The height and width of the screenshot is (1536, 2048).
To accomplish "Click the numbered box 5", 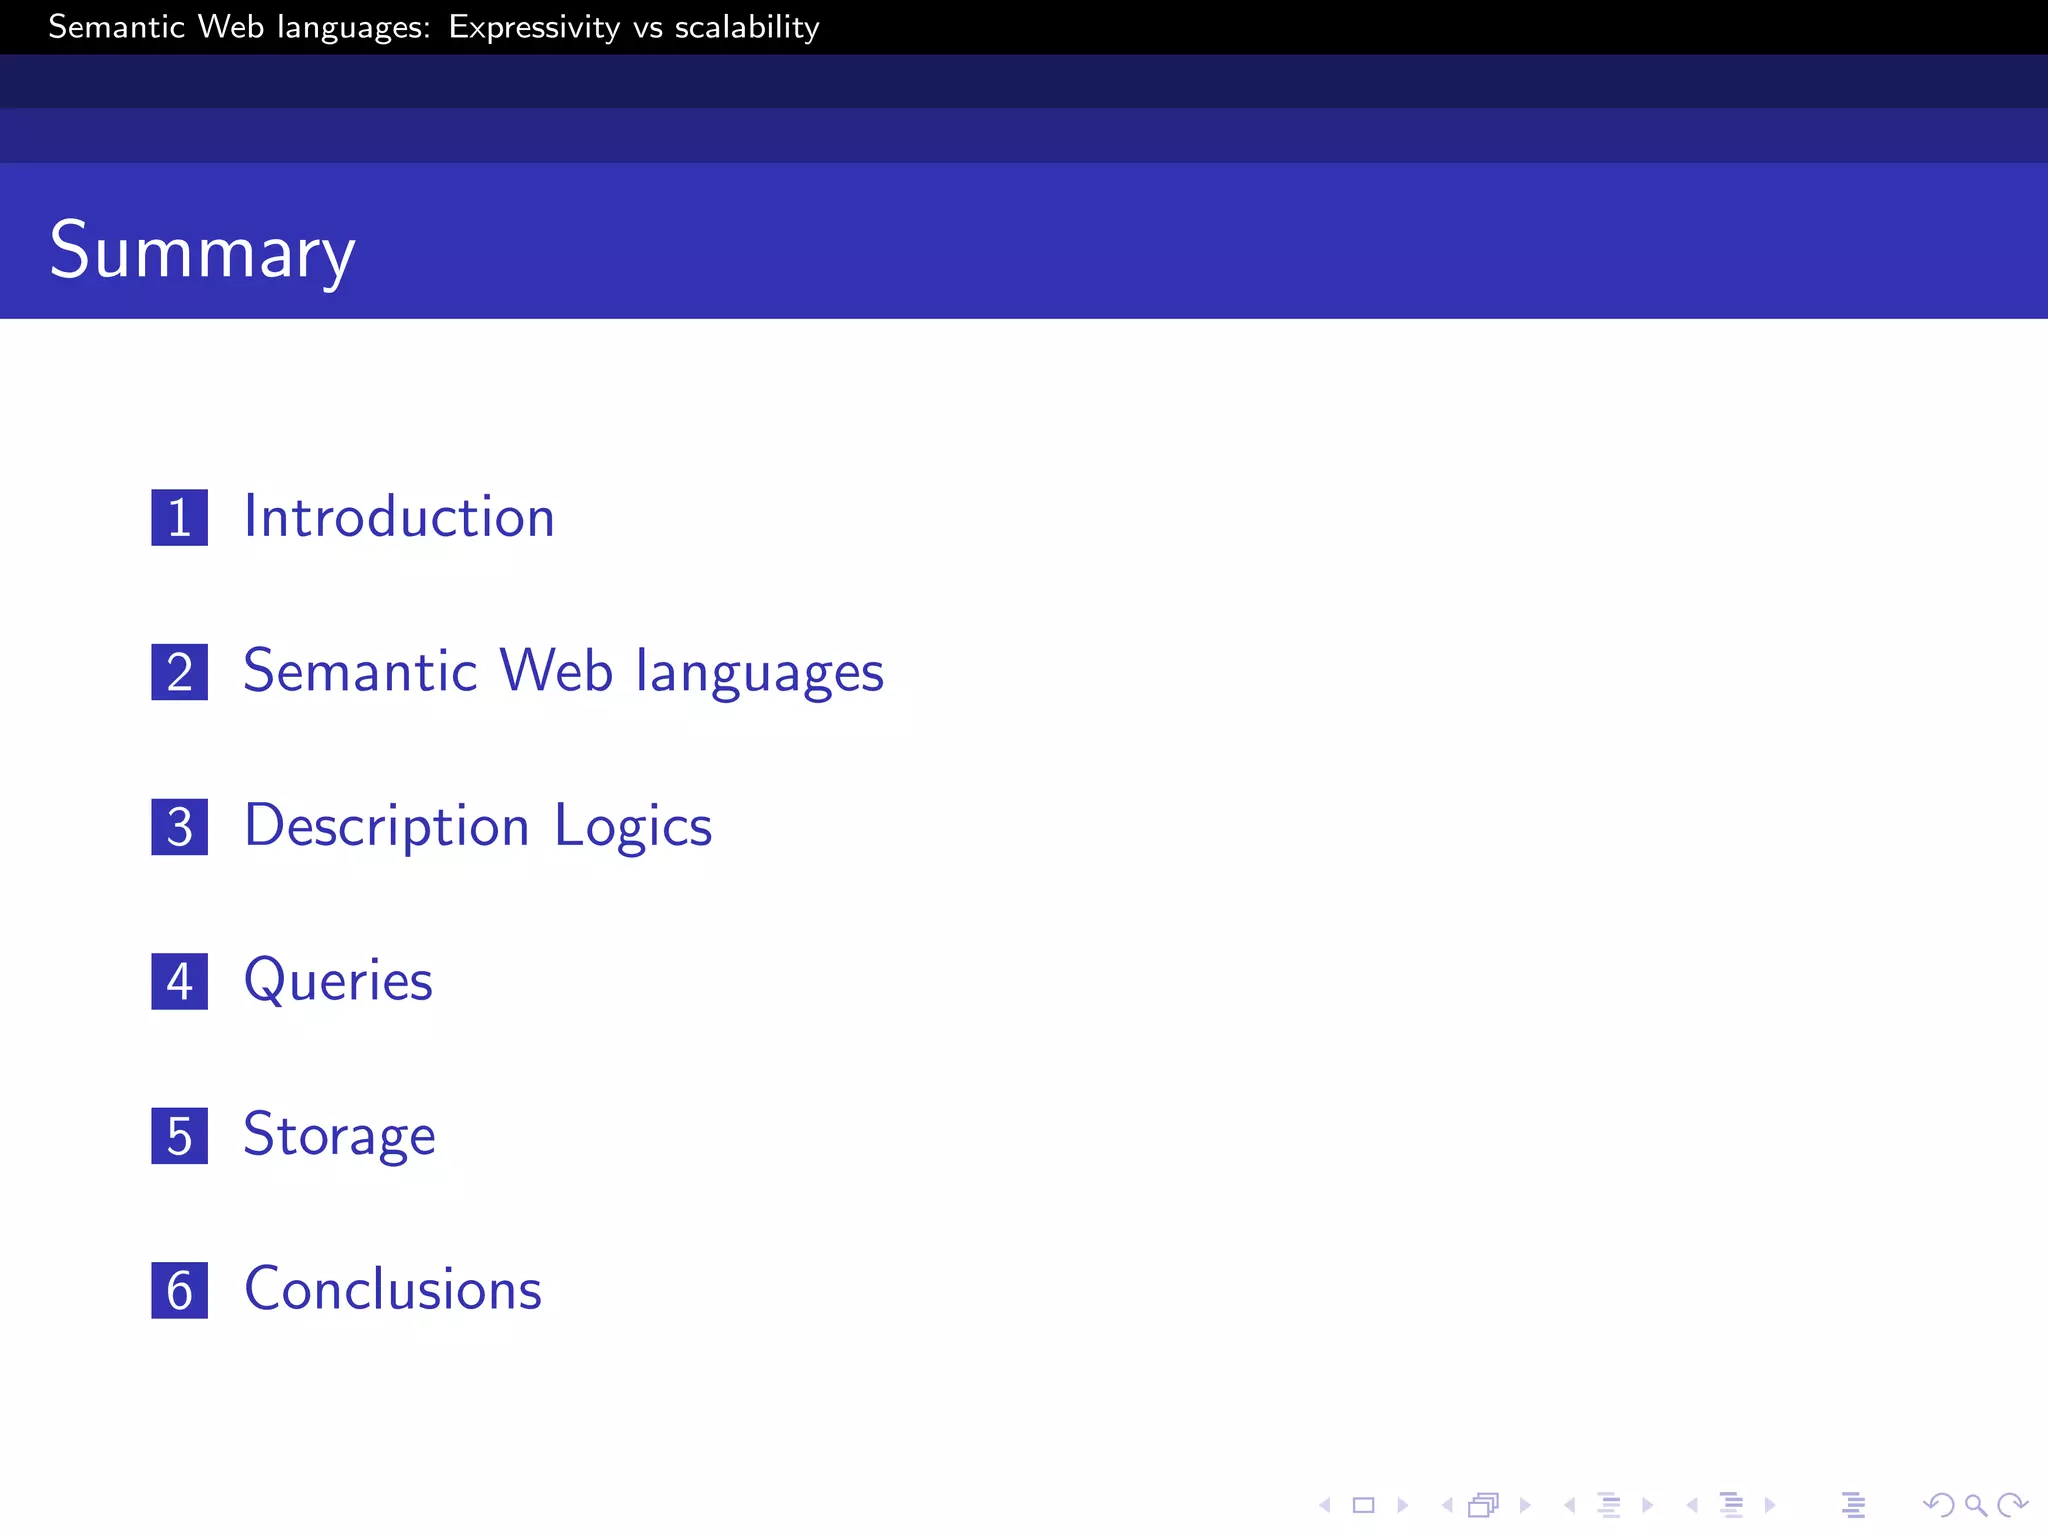I will click(180, 1136).
